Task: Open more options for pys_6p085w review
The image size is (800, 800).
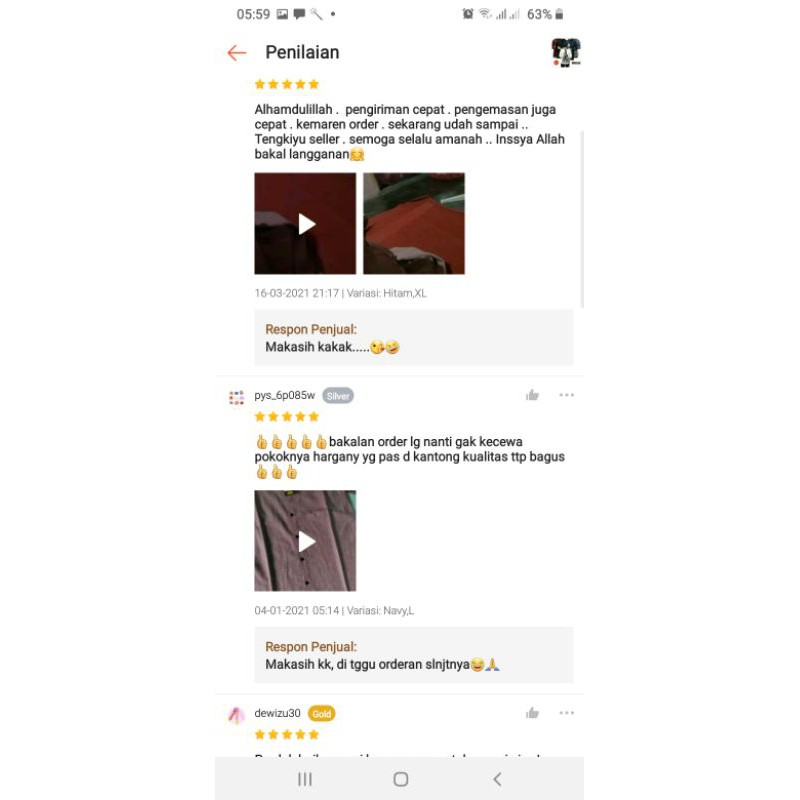Action: (566, 395)
